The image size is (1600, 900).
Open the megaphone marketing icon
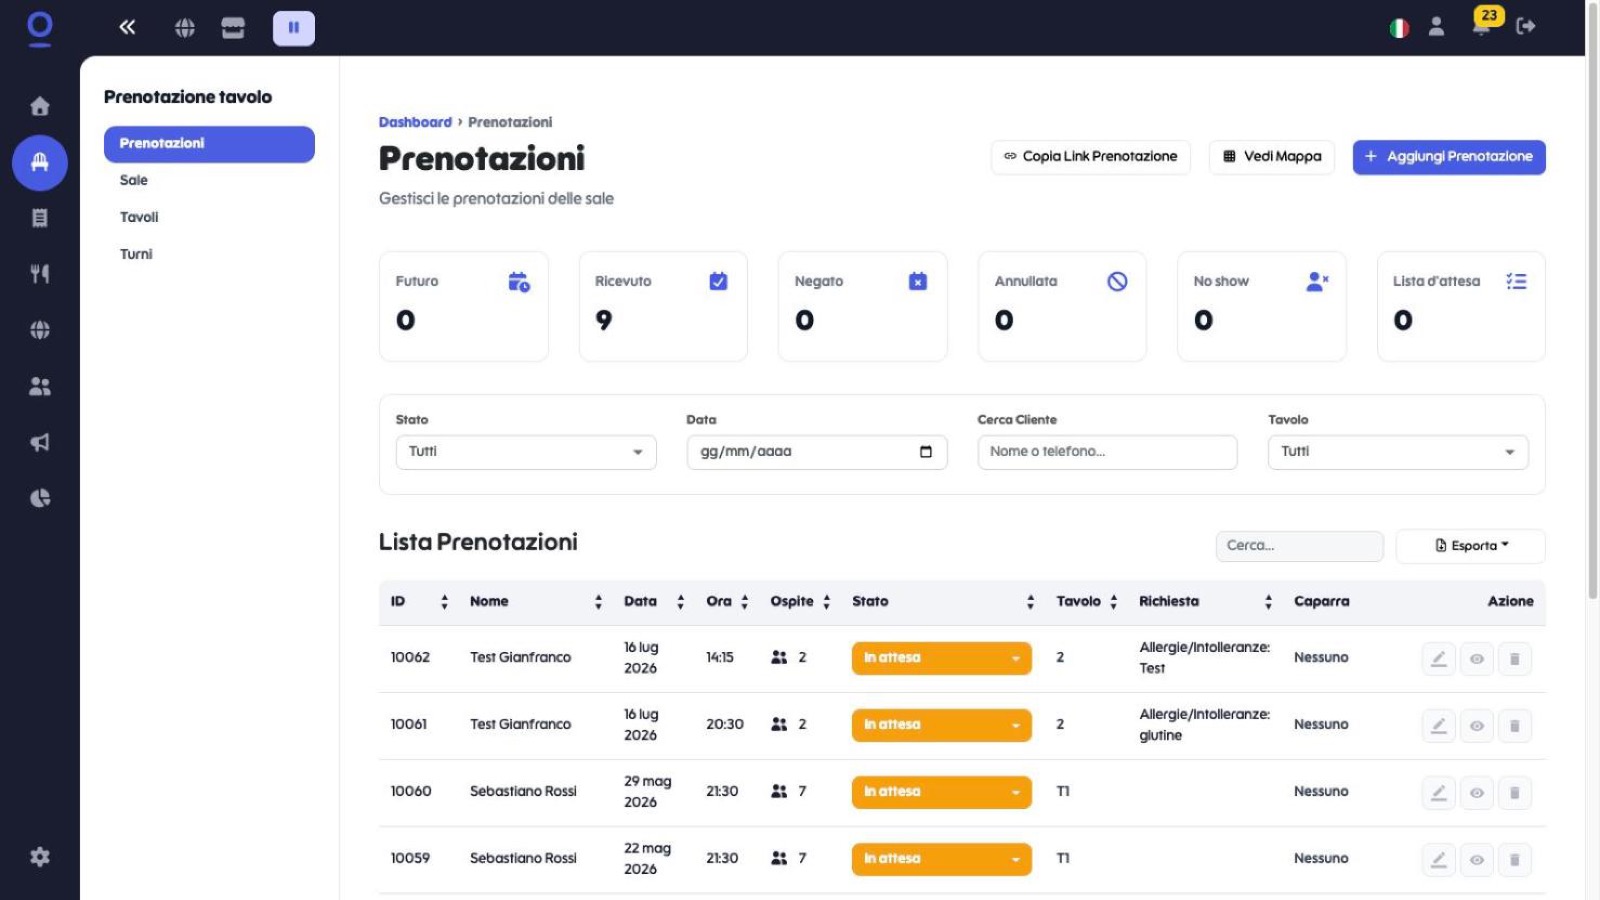pos(40,442)
